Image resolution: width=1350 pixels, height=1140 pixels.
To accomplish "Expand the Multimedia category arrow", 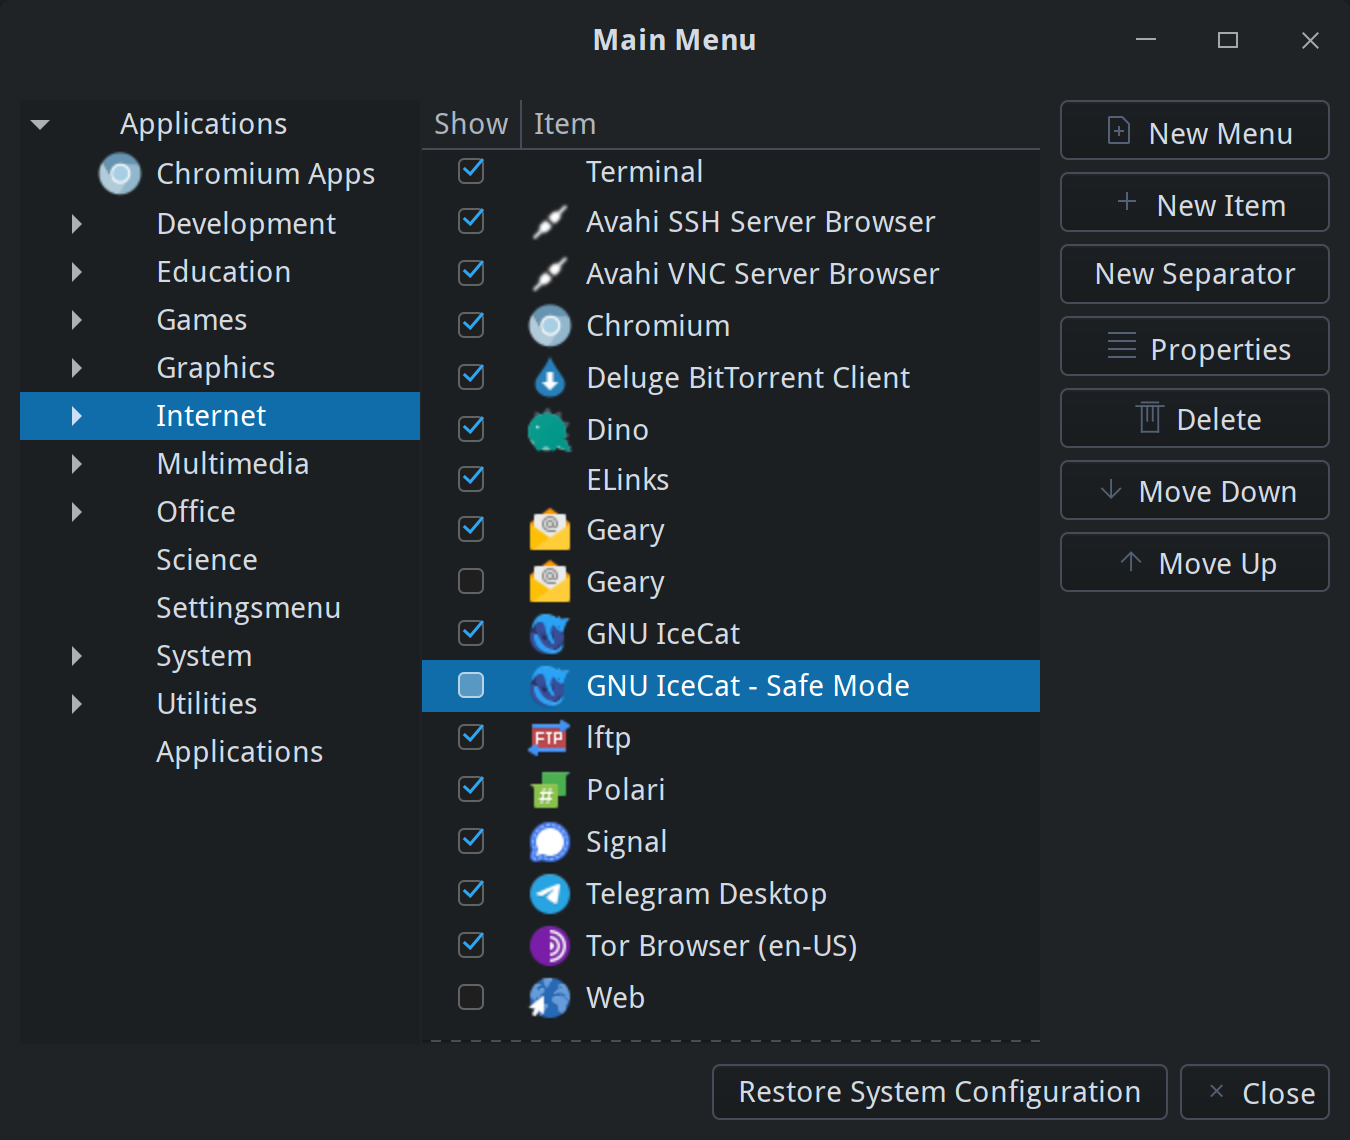I will pos(77,464).
